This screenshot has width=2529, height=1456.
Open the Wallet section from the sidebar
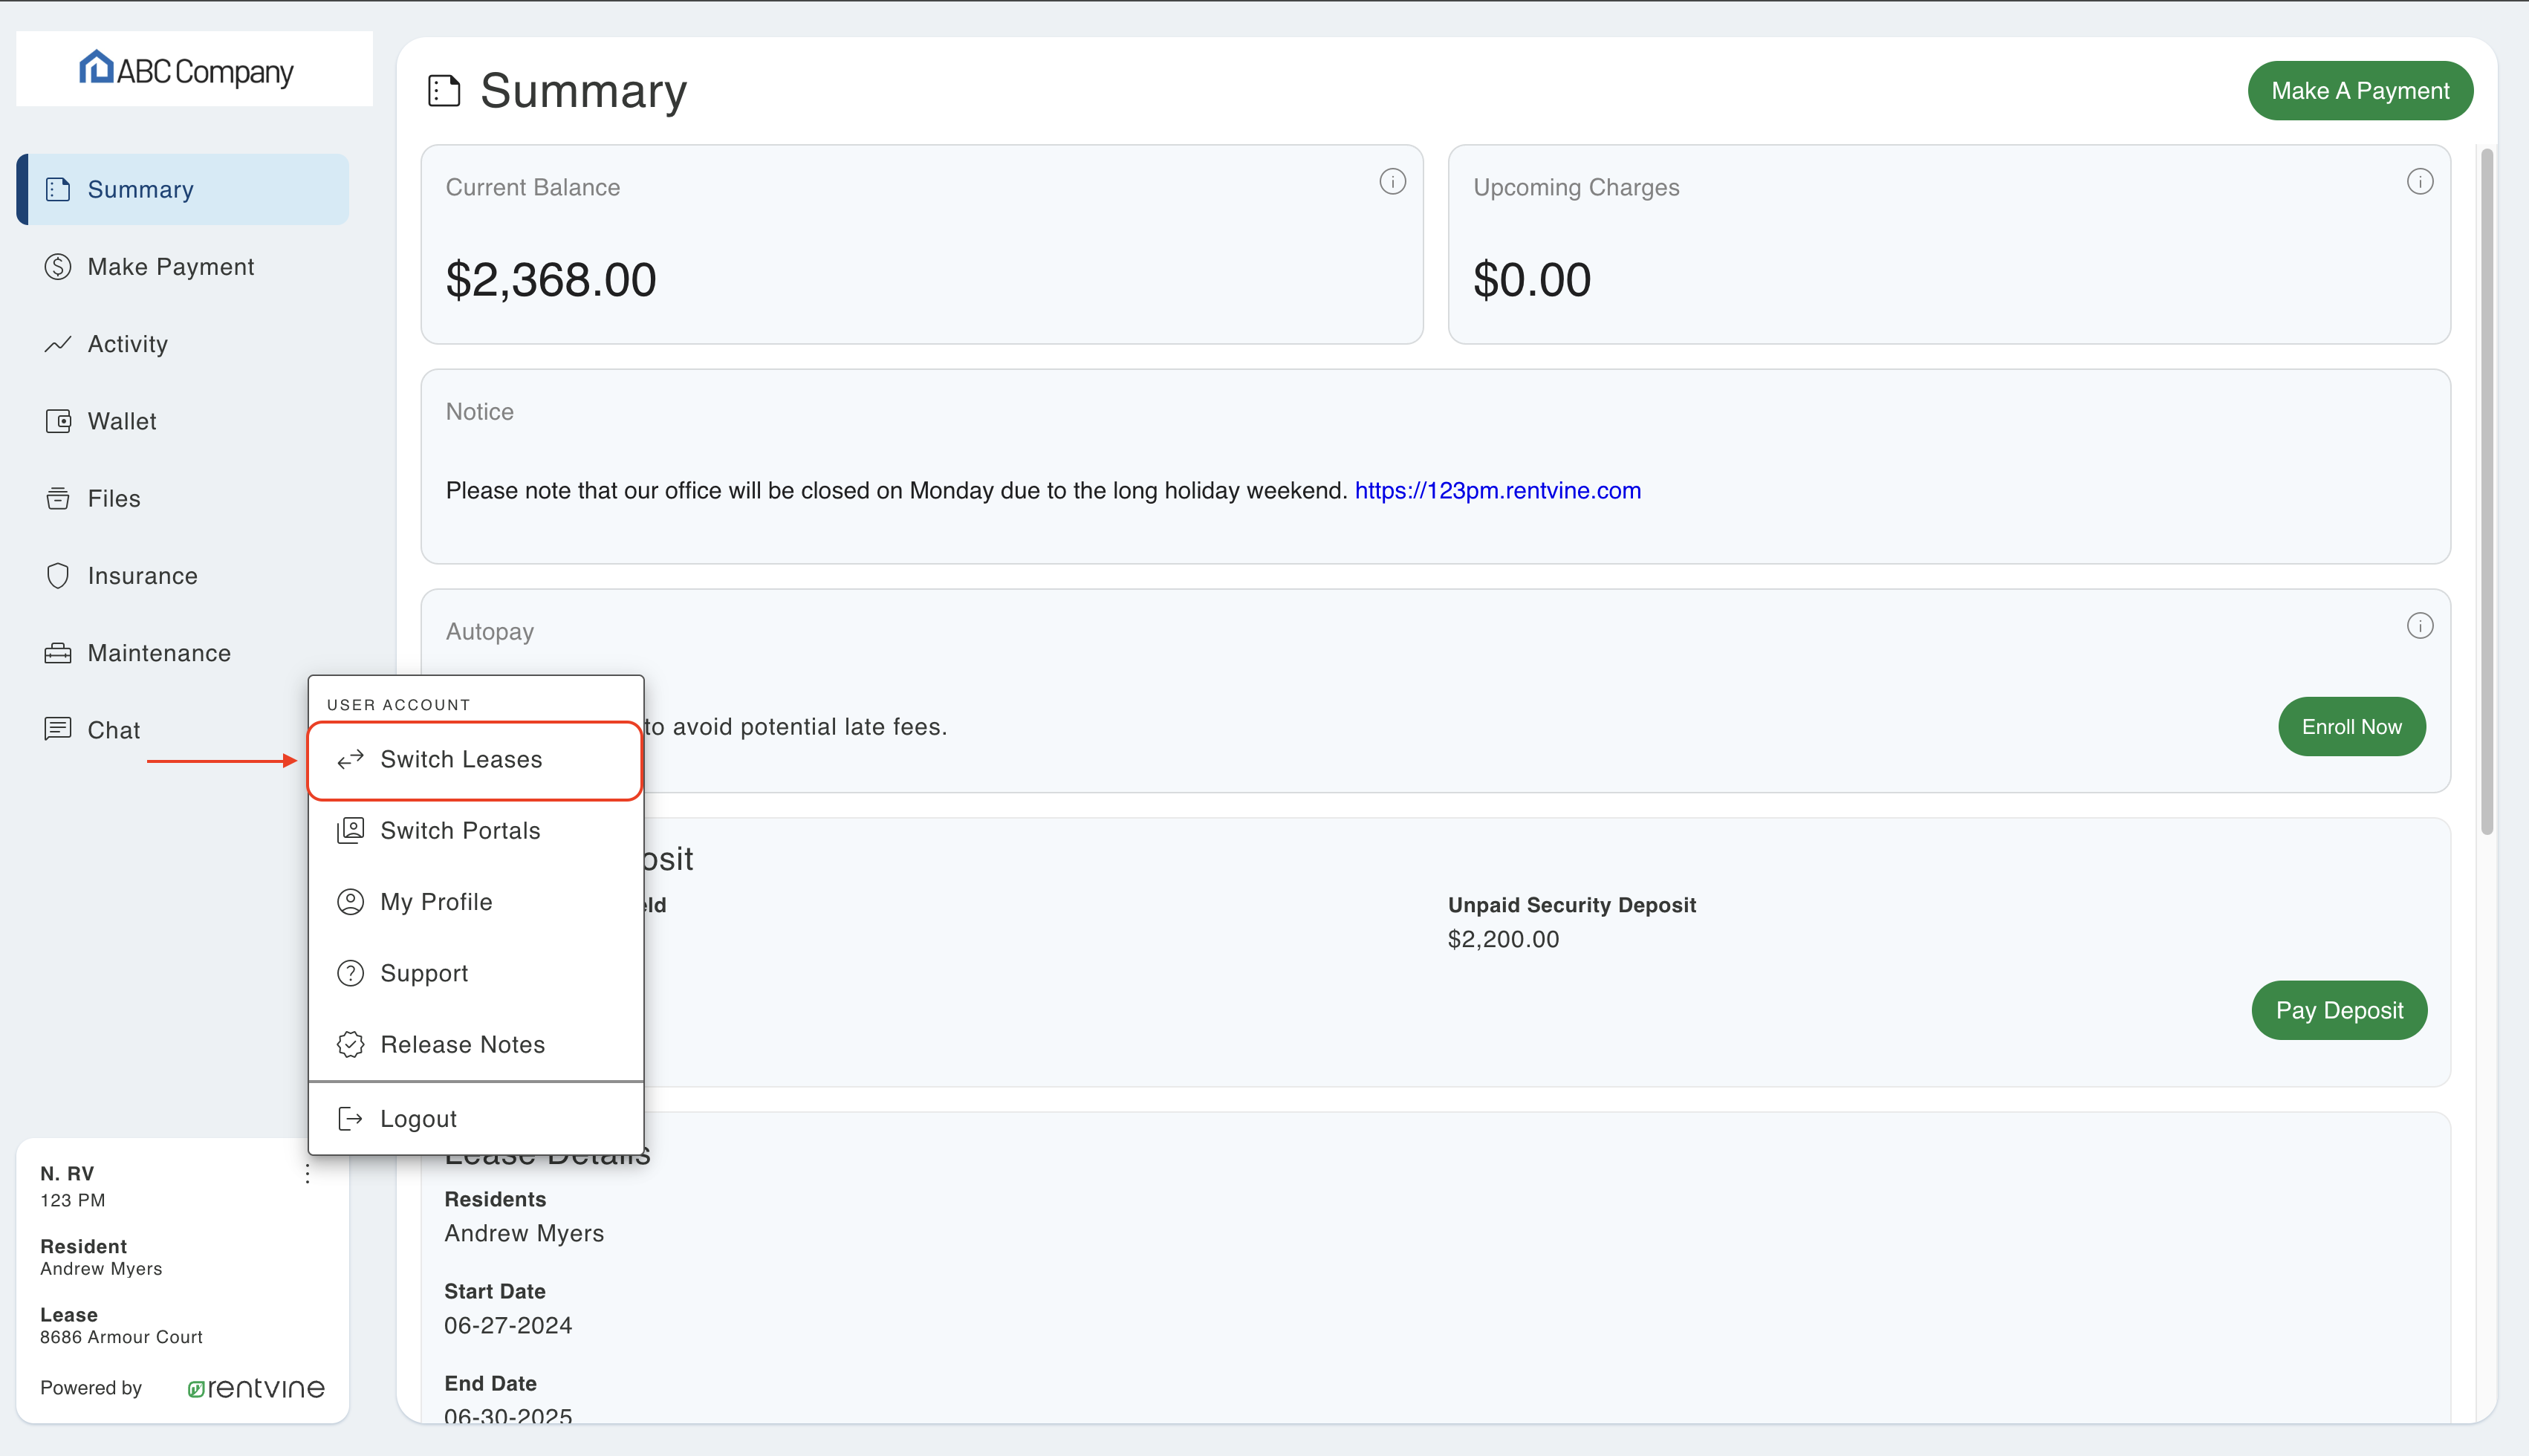pyautogui.click(x=122, y=420)
